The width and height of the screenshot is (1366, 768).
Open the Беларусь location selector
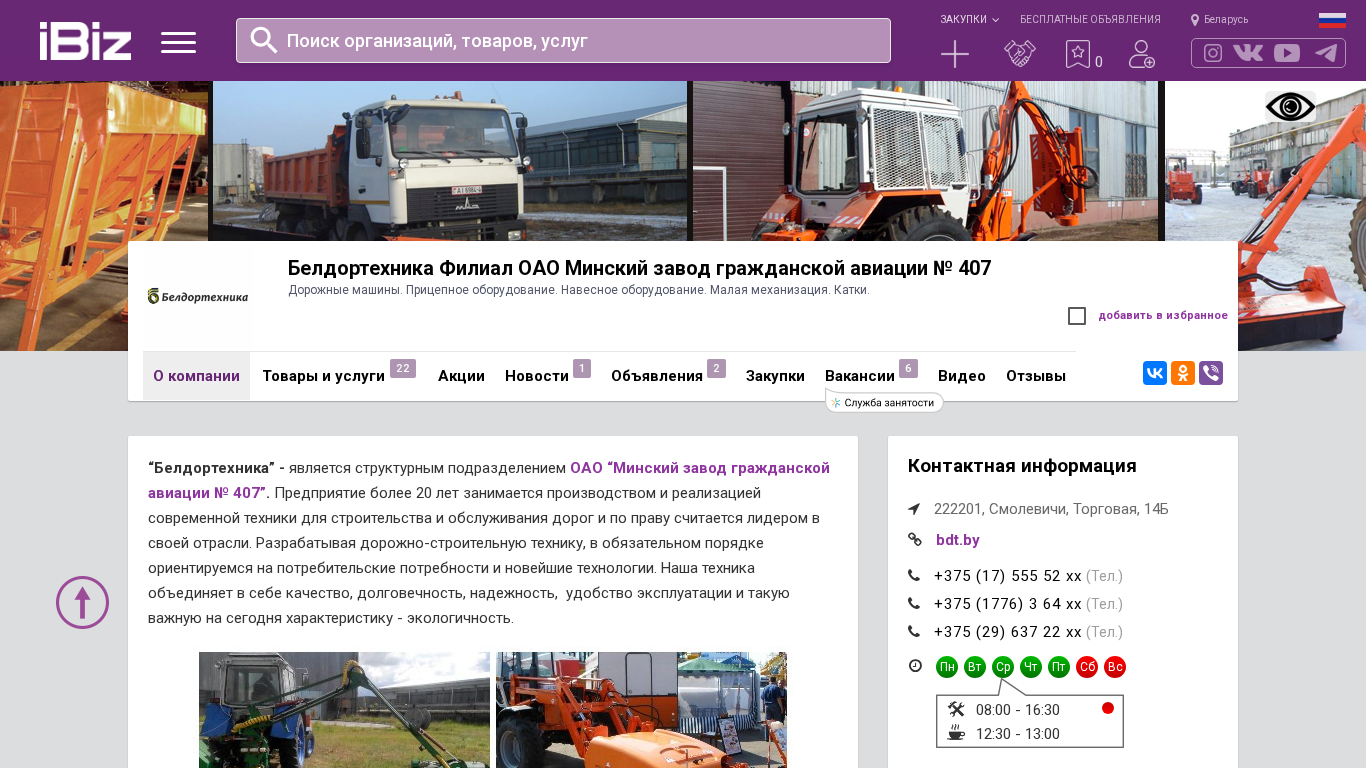click(x=1219, y=20)
